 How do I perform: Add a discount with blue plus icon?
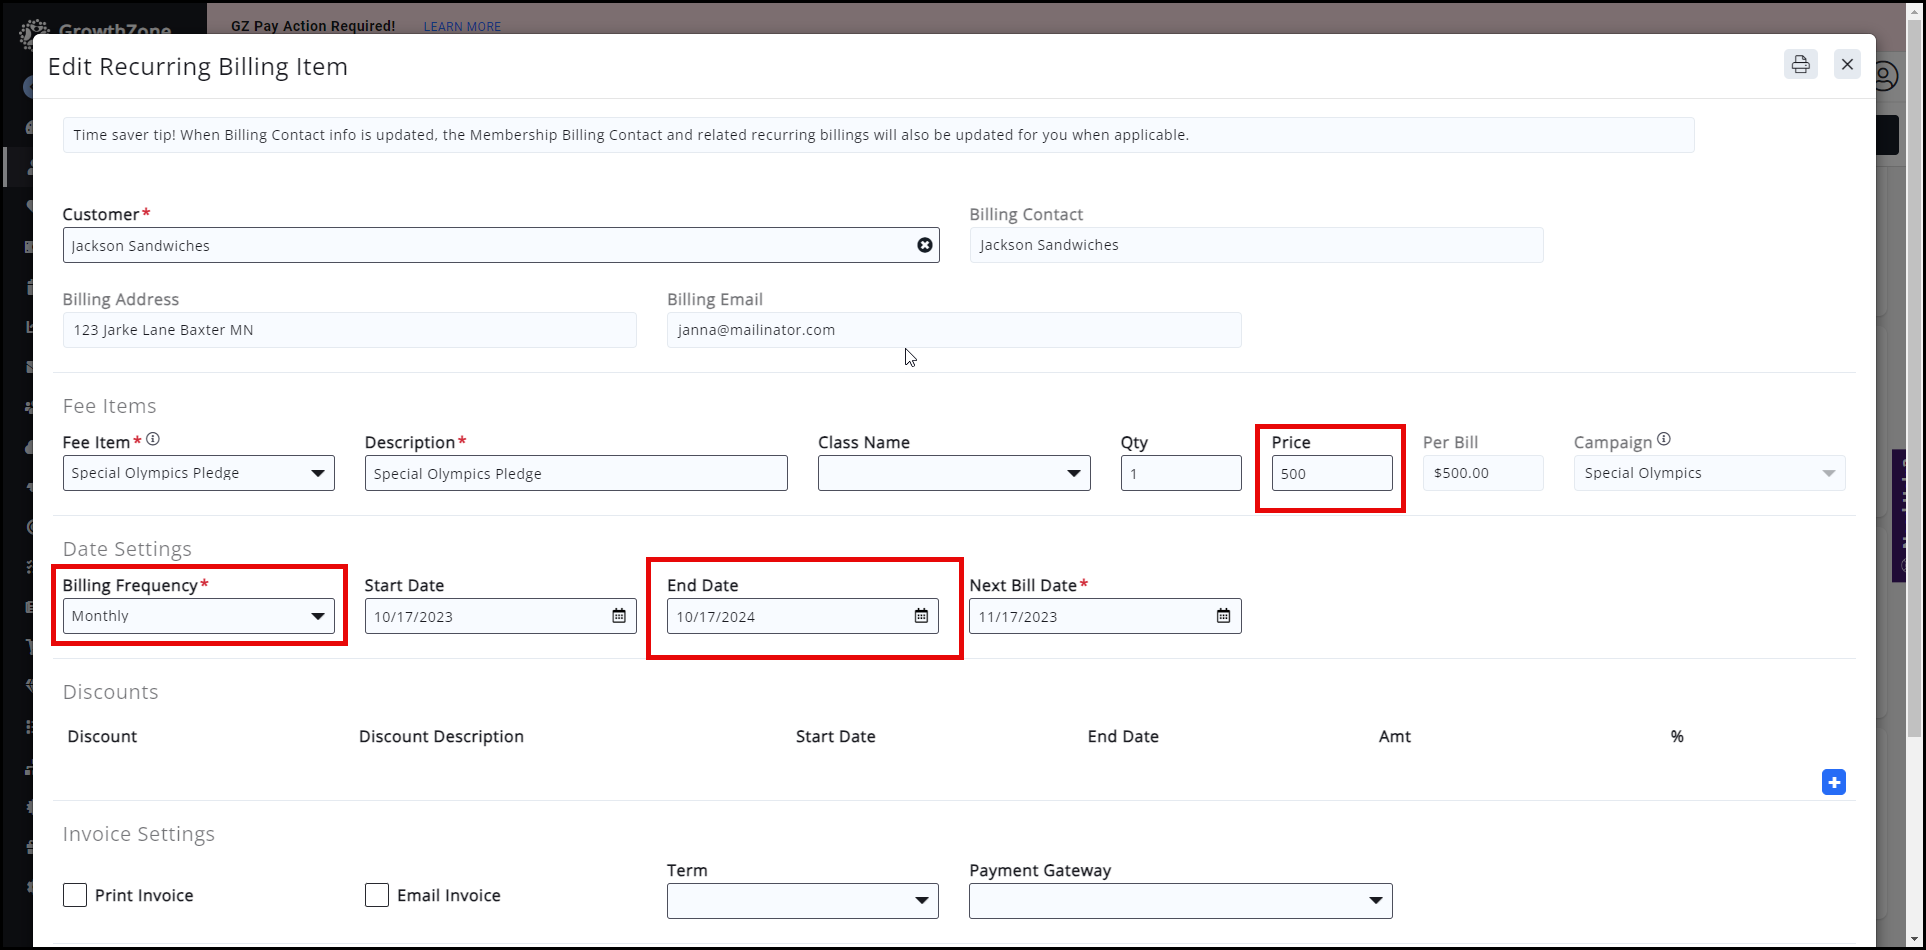click(x=1833, y=782)
